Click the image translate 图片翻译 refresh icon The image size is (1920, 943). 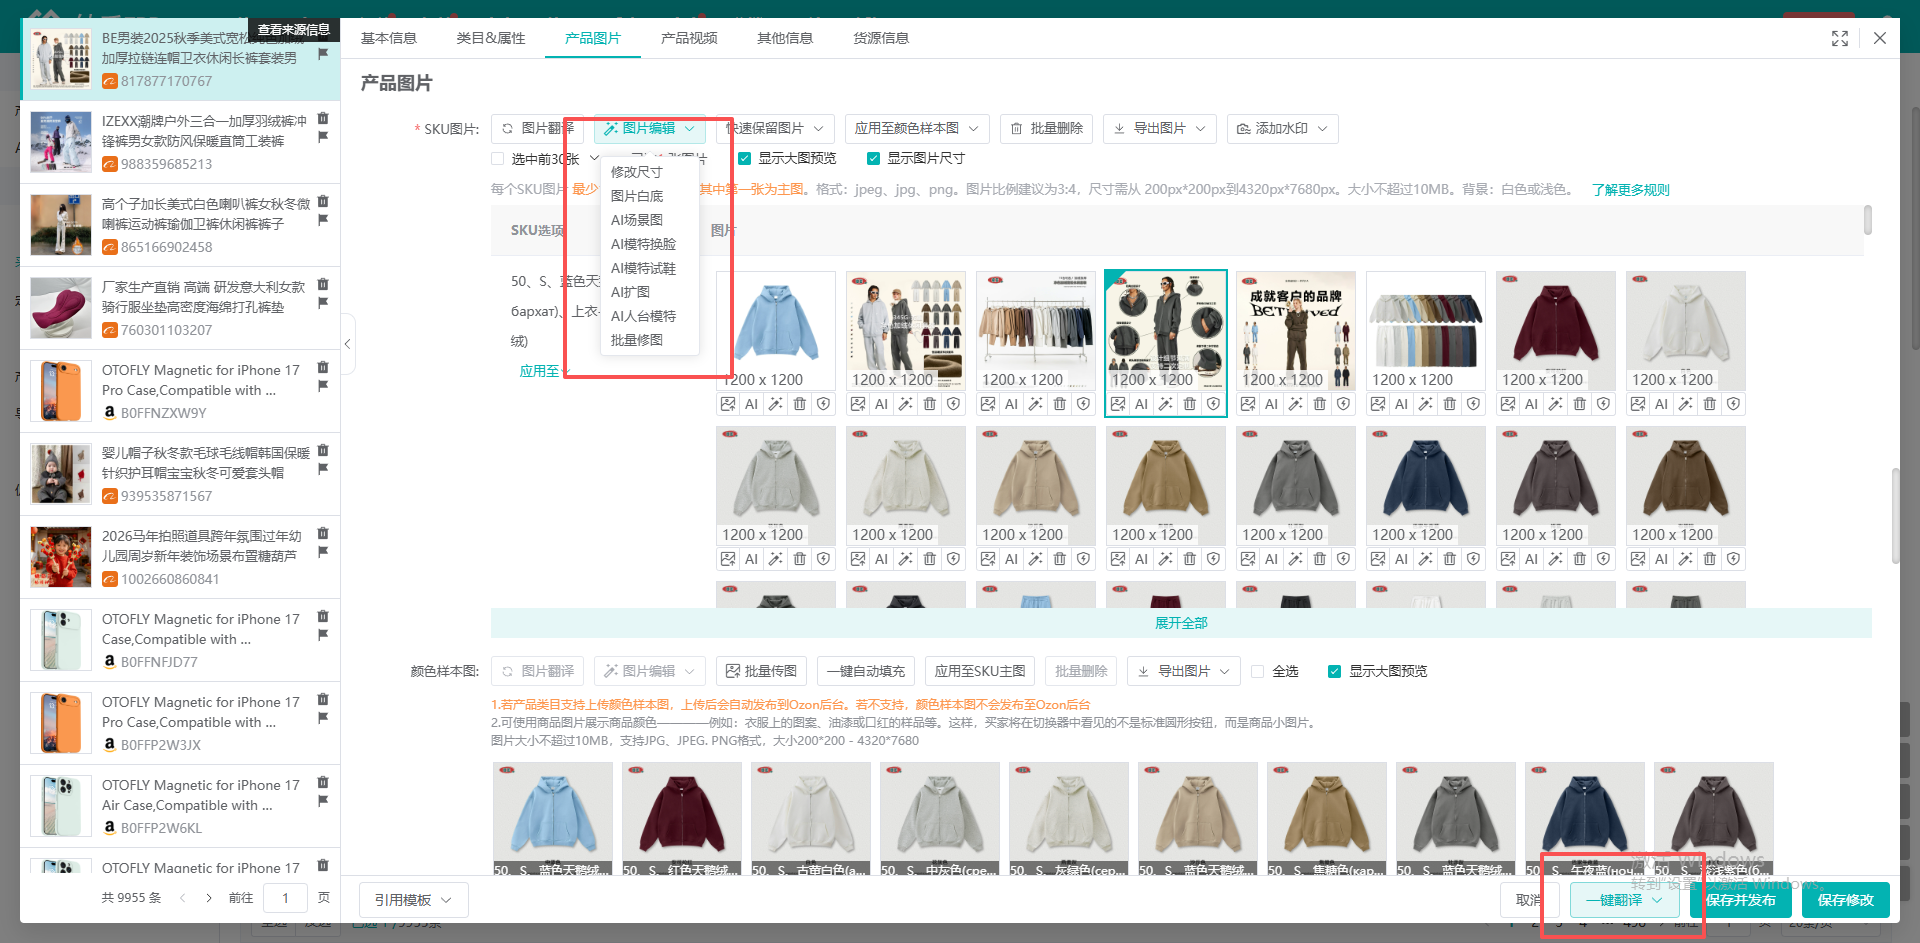click(508, 128)
